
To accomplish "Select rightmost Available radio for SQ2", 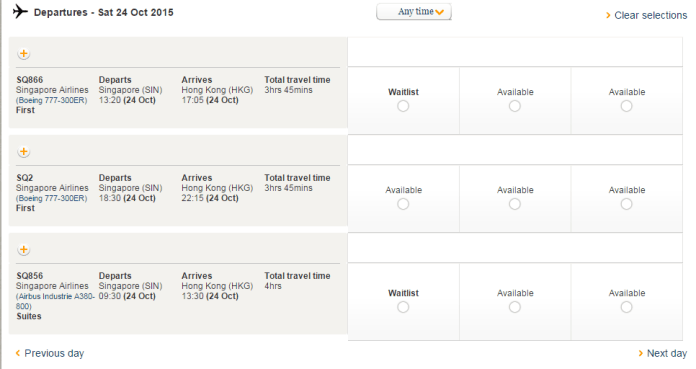I will 626,204.
